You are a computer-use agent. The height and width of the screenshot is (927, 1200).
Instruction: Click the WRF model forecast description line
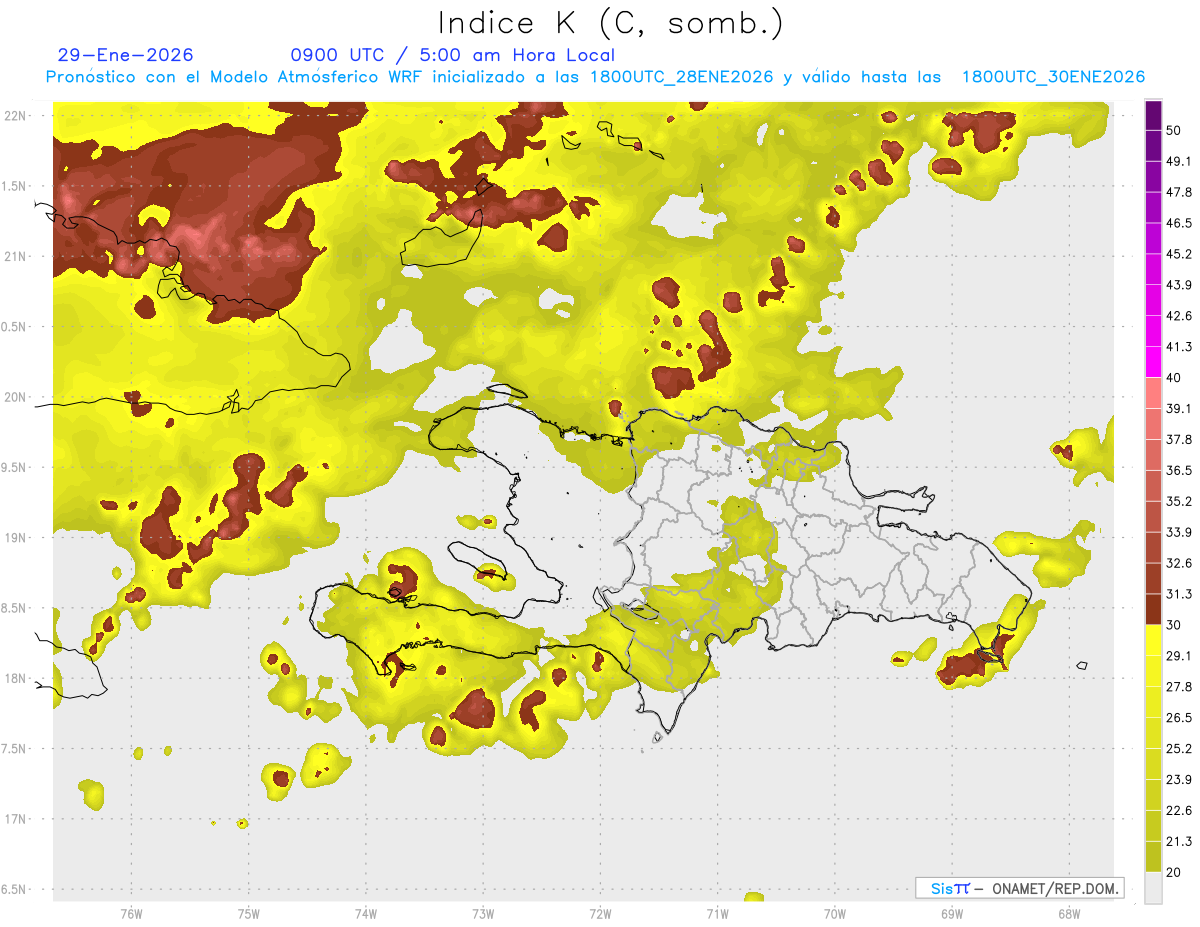[x=595, y=77]
